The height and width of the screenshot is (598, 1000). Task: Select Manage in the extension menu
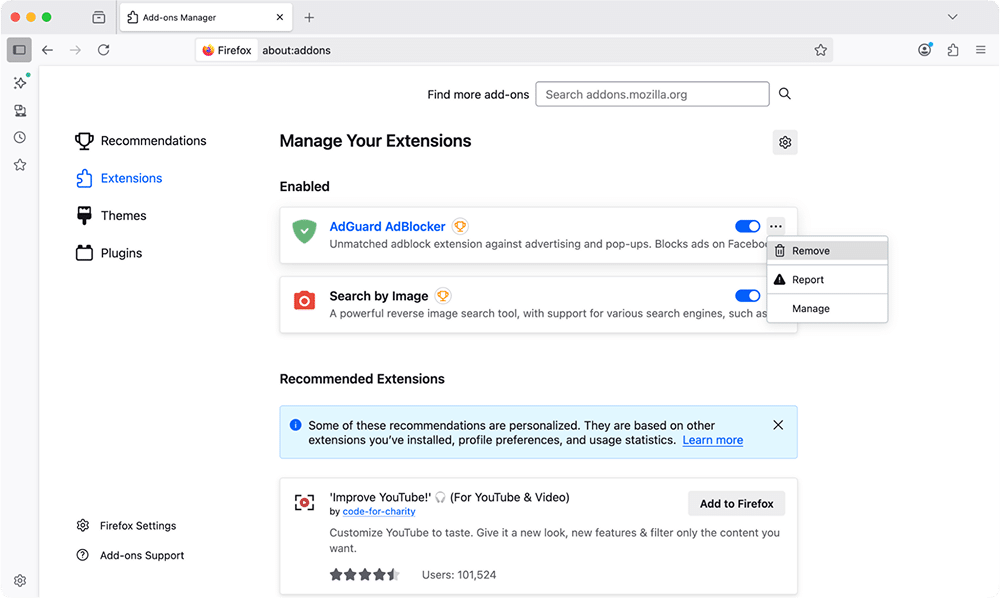coord(811,309)
